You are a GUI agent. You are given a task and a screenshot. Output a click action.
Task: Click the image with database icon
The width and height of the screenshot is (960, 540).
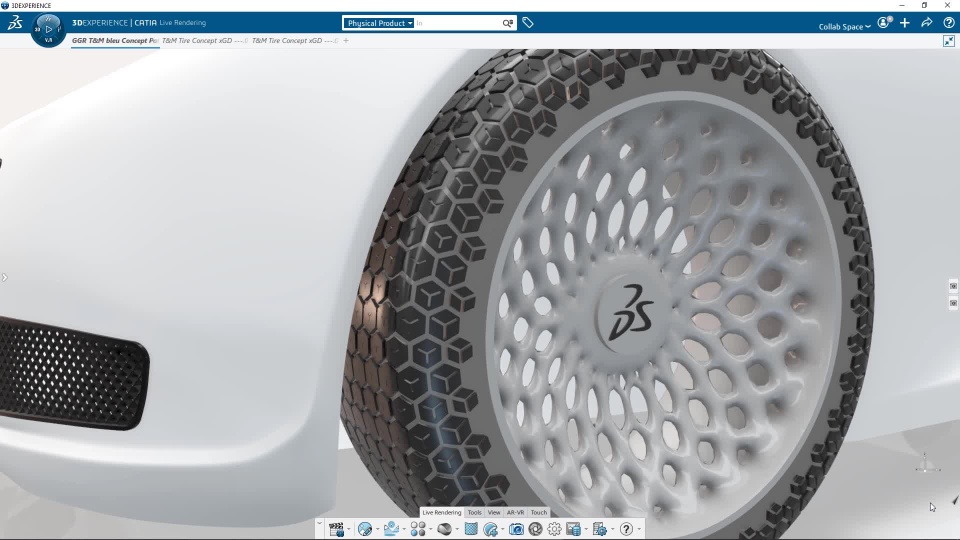(x=573, y=529)
